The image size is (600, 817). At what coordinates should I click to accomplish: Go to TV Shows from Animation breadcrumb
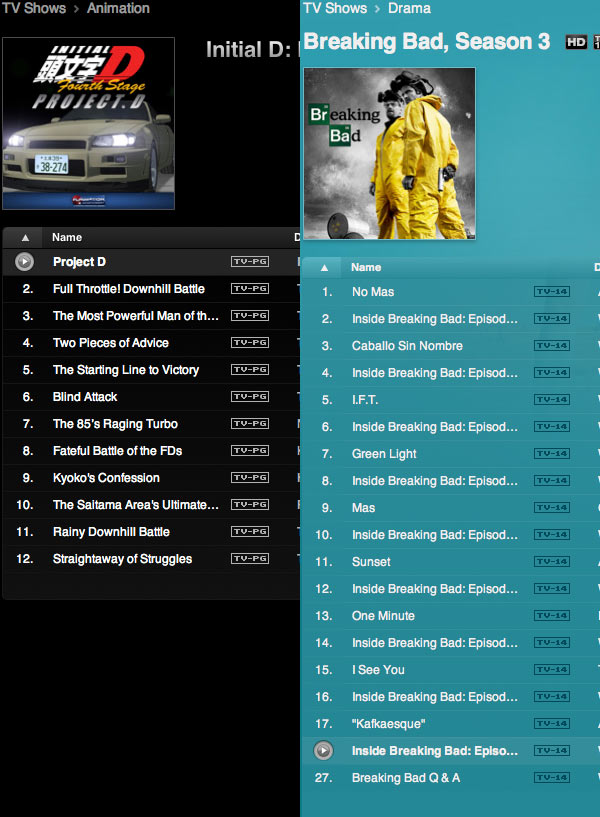pos(33,8)
